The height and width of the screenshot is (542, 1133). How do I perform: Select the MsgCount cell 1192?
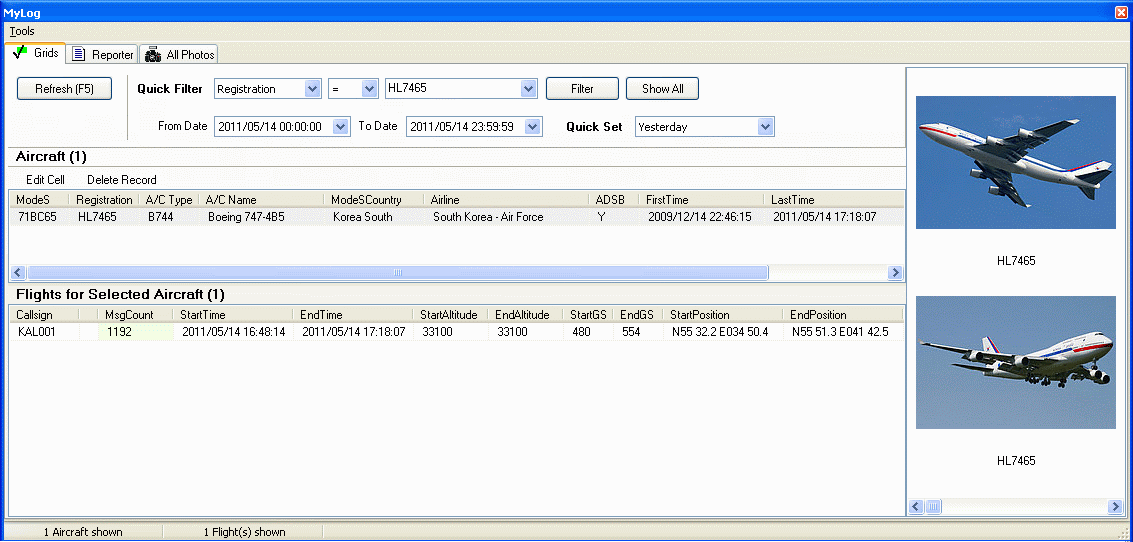pos(135,332)
